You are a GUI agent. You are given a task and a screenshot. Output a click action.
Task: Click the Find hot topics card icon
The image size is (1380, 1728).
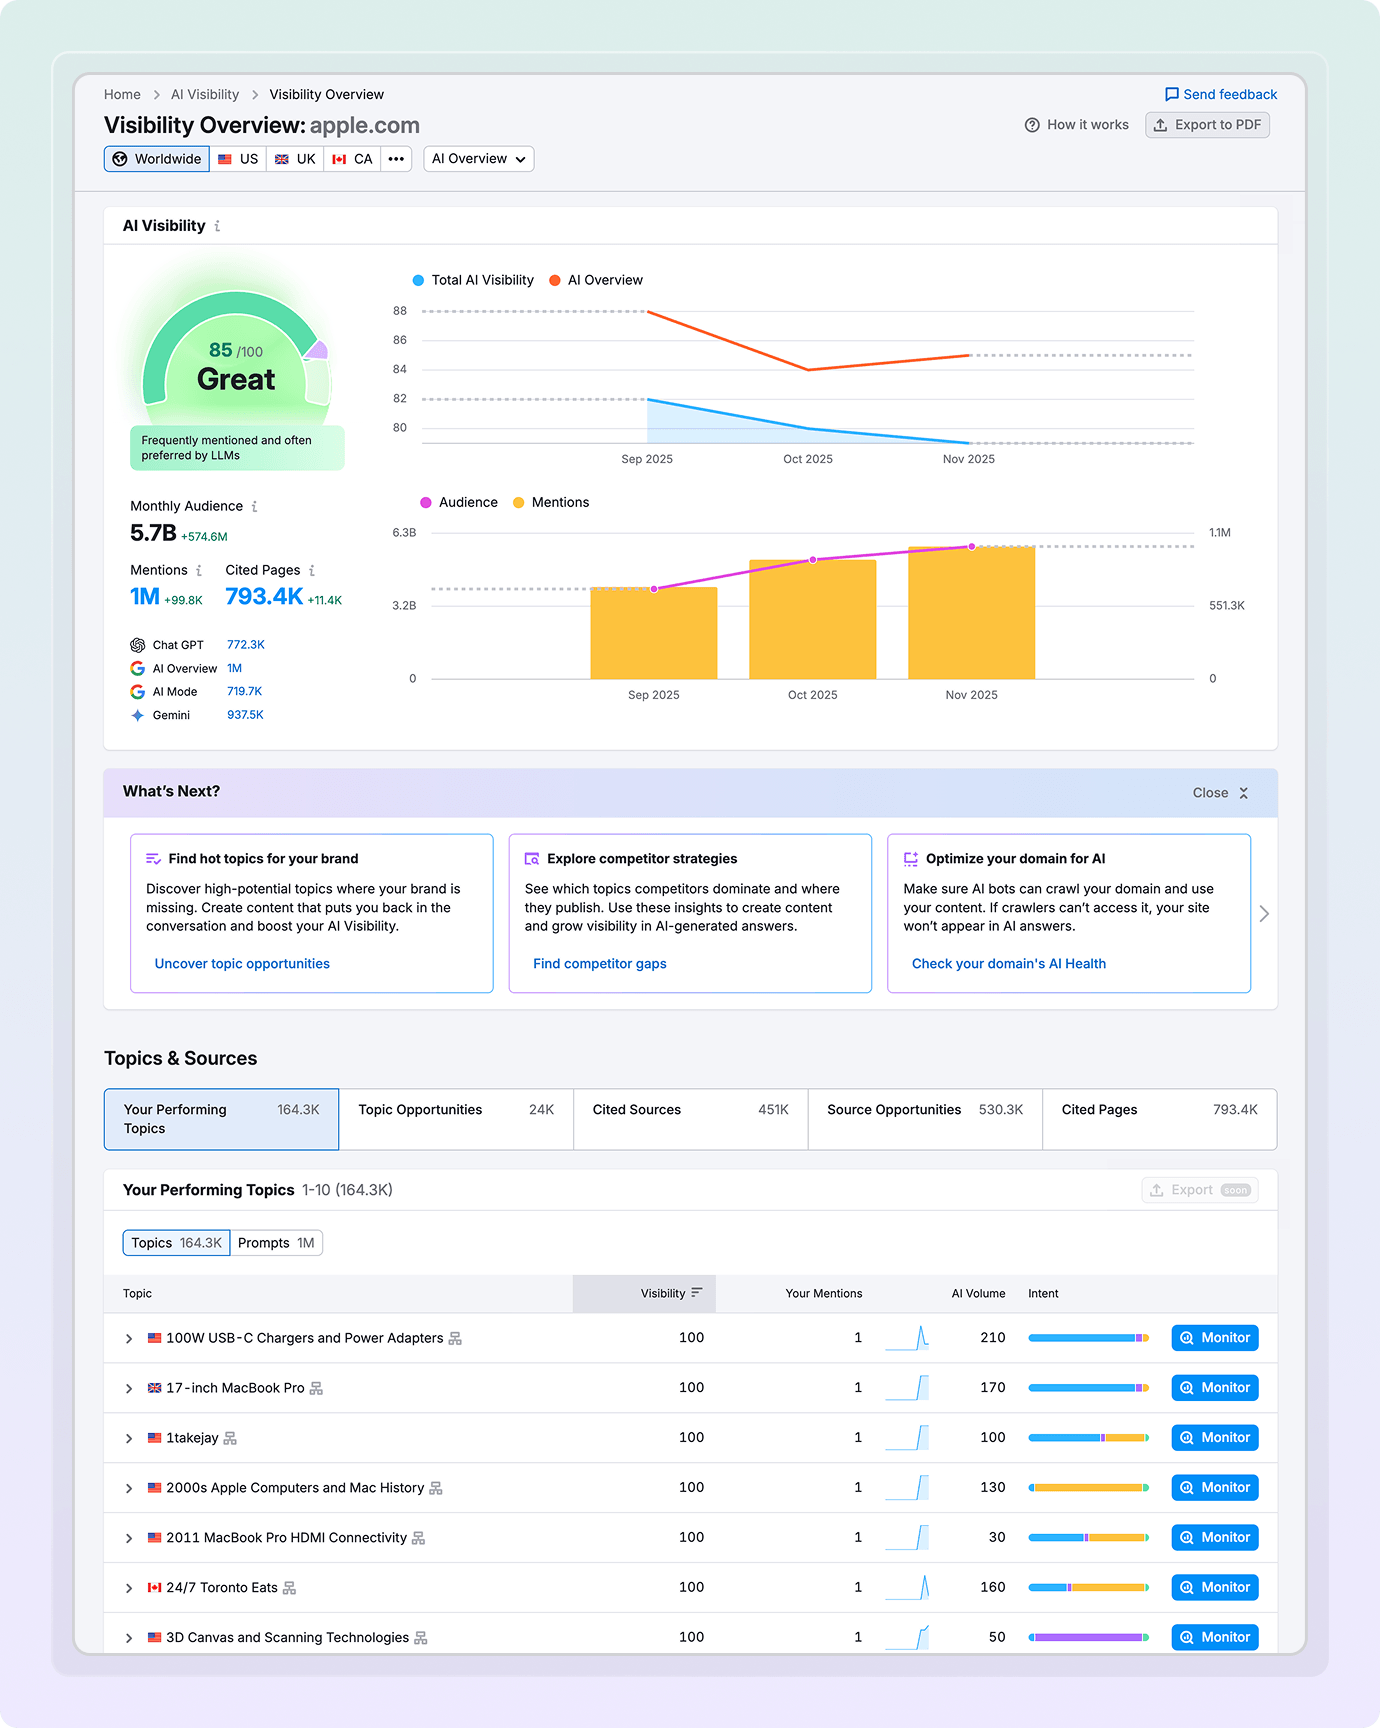154,859
